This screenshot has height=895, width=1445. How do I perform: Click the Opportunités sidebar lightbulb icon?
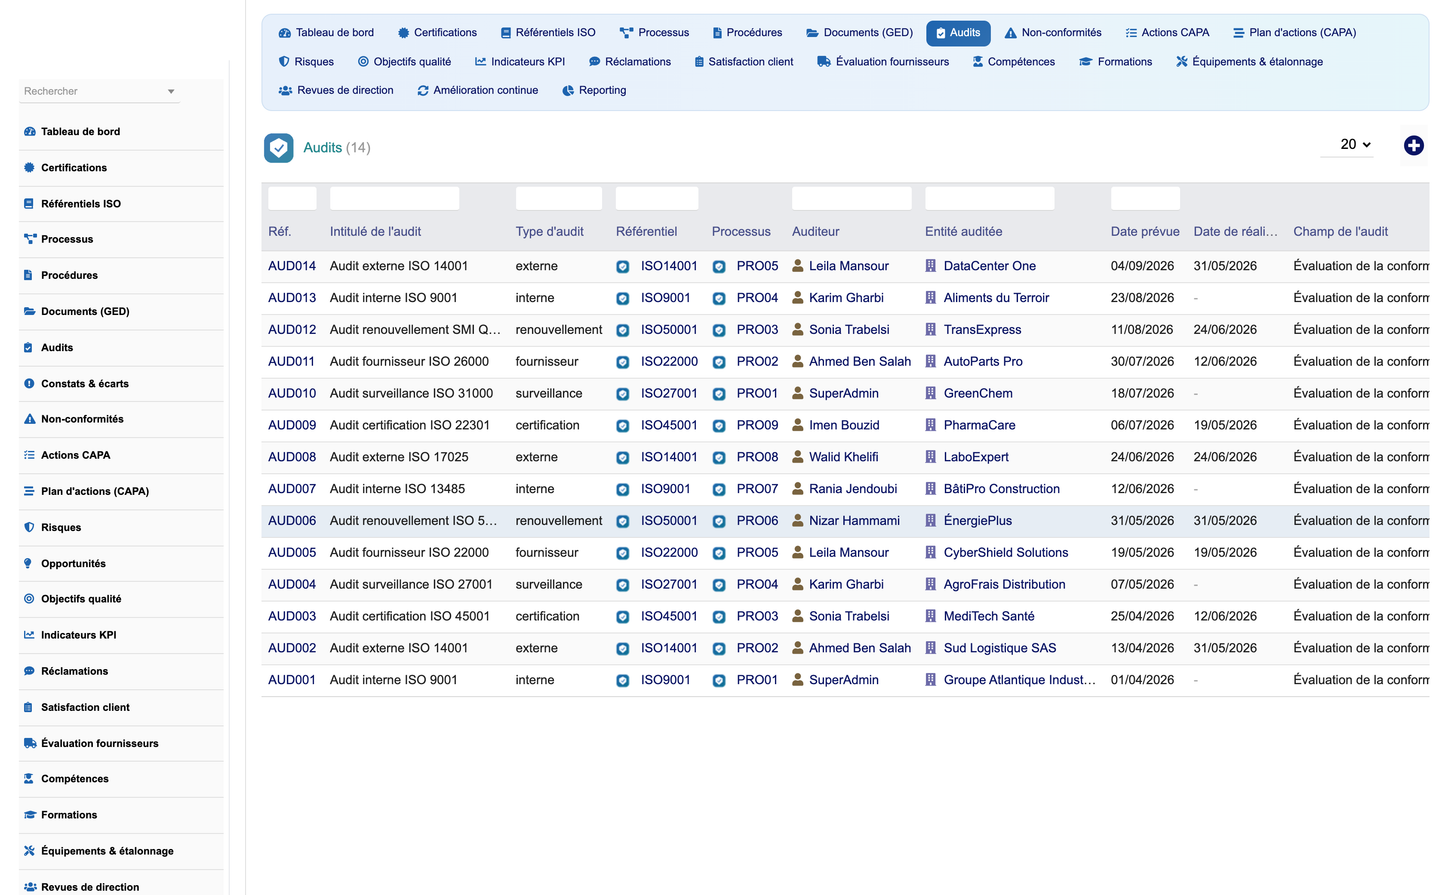tap(29, 564)
